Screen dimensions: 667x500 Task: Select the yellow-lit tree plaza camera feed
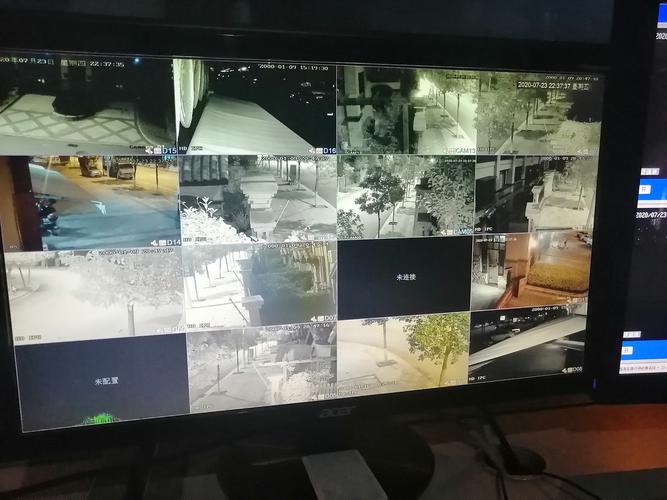pyautogui.click(x=402, y=353)
